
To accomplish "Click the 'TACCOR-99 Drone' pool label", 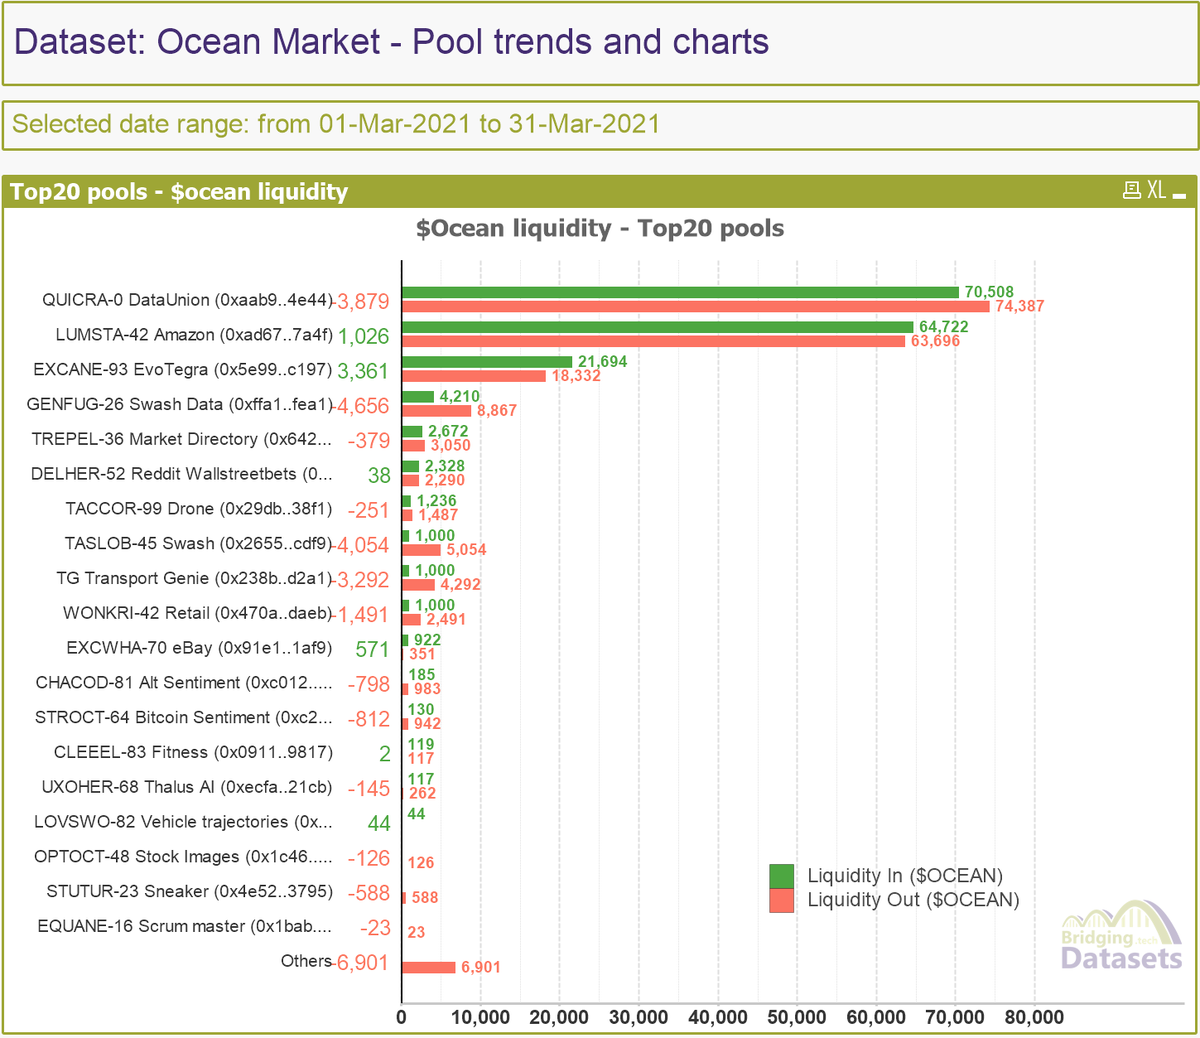I will (x=199, y=509).
